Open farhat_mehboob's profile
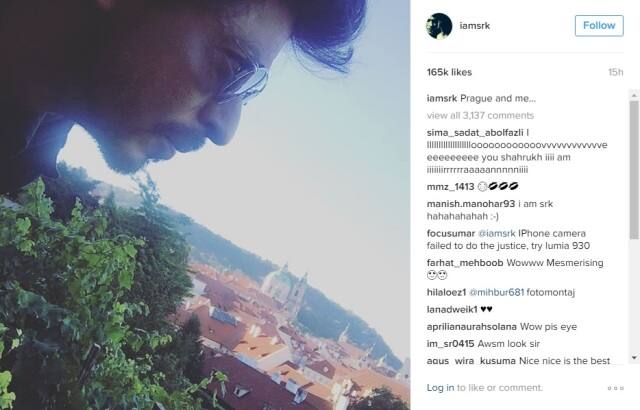Viewport: 640px width, 410px height. (x=465, y=263)
